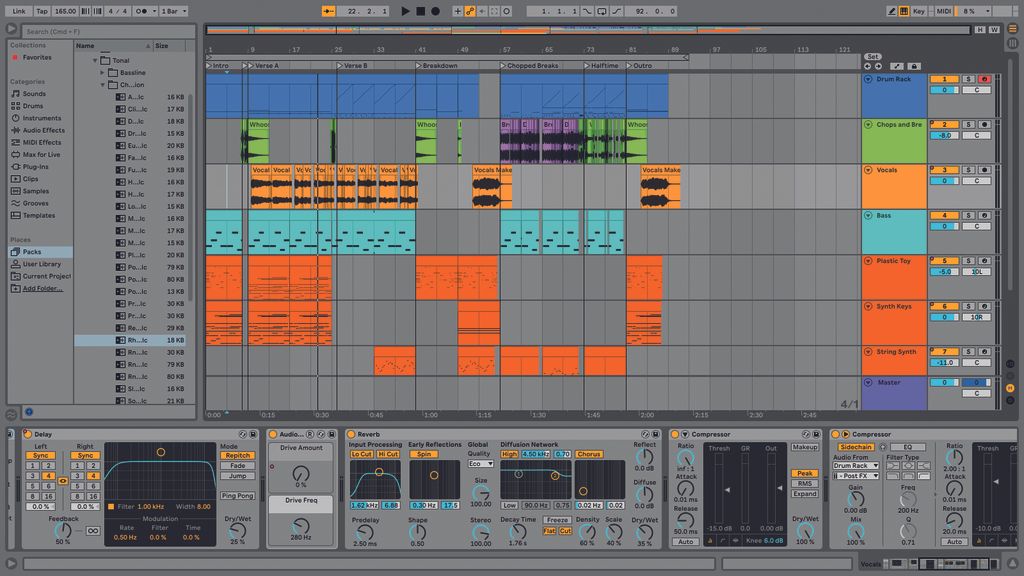
Task: Enable Freeze in the Reverb device
Action: (557, 520)
